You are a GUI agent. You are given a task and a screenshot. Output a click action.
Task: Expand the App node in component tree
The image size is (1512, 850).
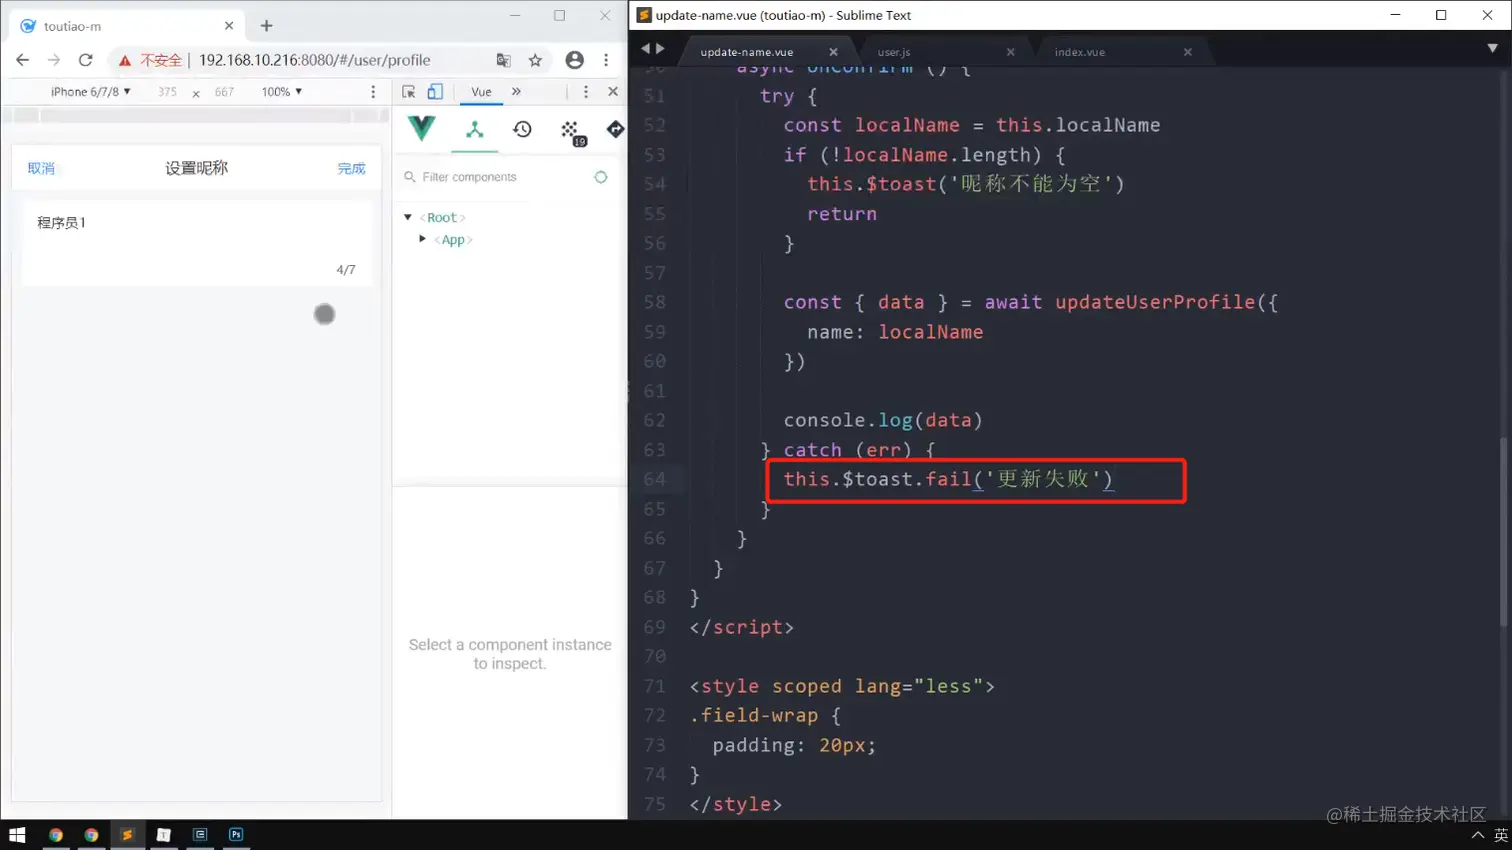point(423,240)
